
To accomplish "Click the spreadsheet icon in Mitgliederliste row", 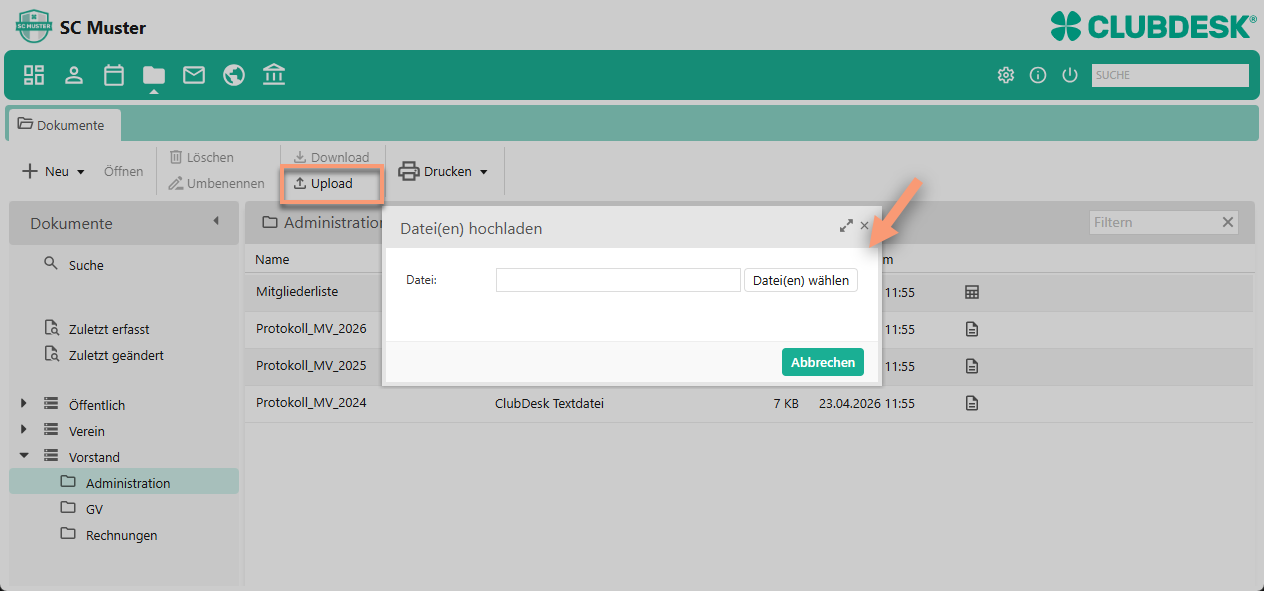I will [x=971, y=292].
